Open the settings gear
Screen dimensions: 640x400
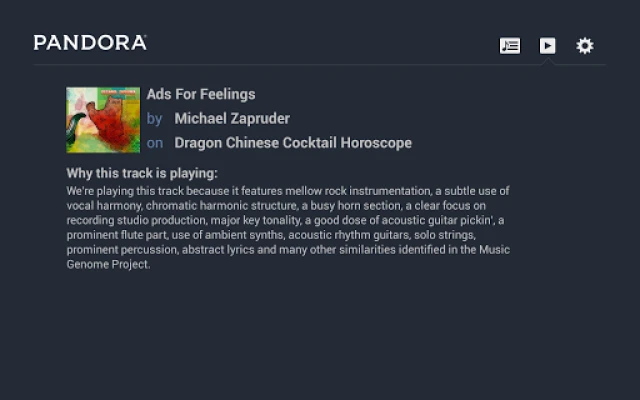(585, 45)
